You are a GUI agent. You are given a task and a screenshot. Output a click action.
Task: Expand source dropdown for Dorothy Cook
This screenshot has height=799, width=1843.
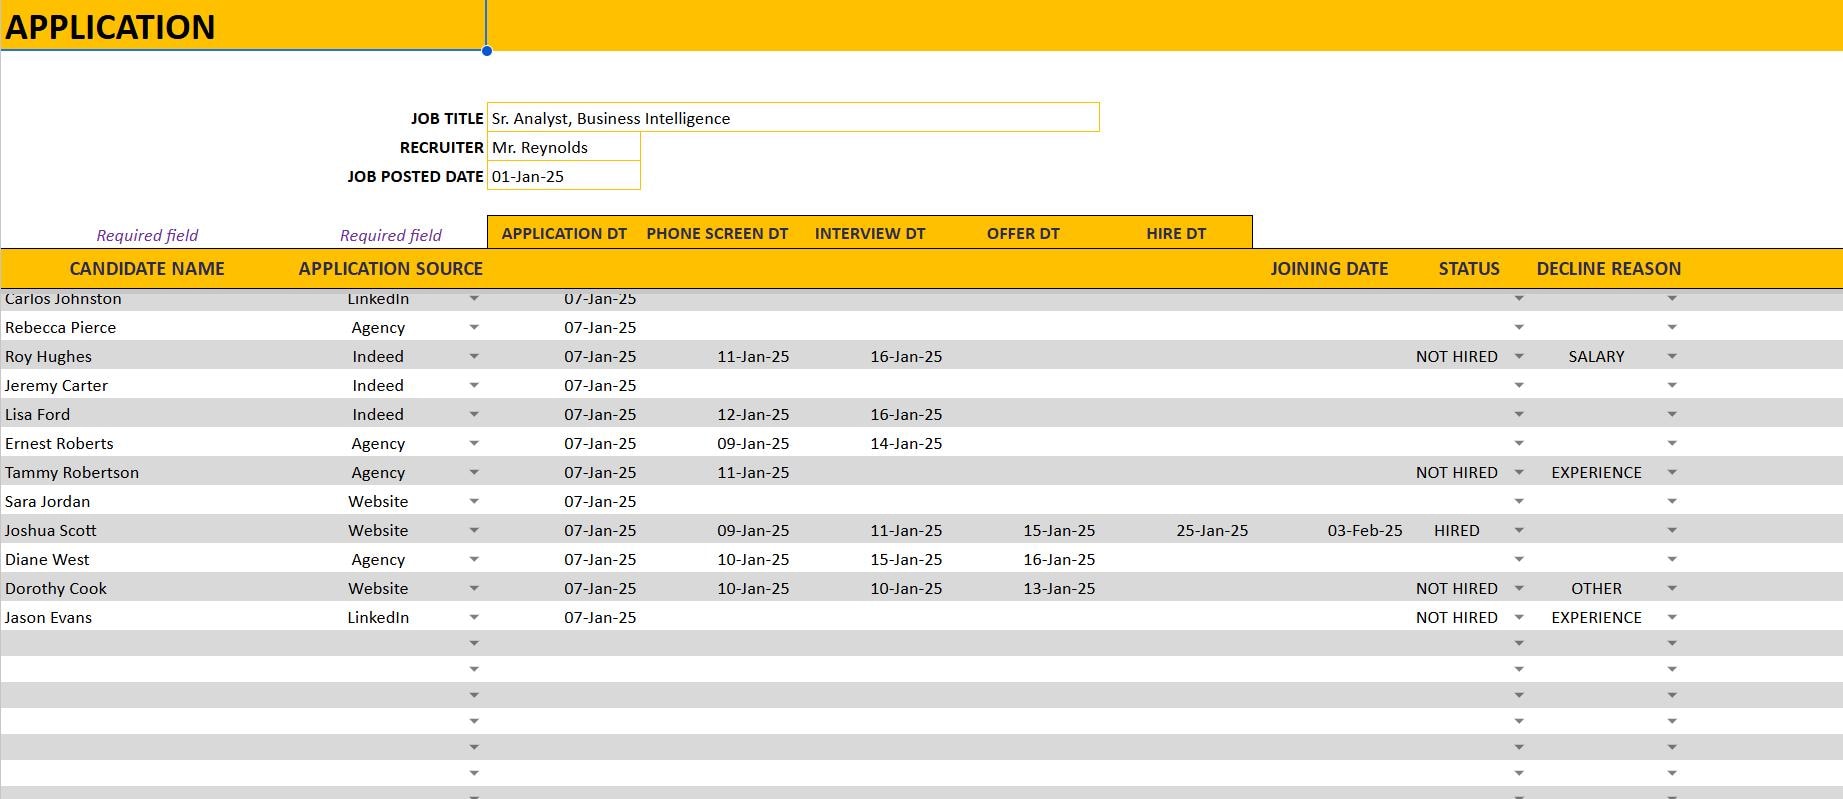[474, 588]
